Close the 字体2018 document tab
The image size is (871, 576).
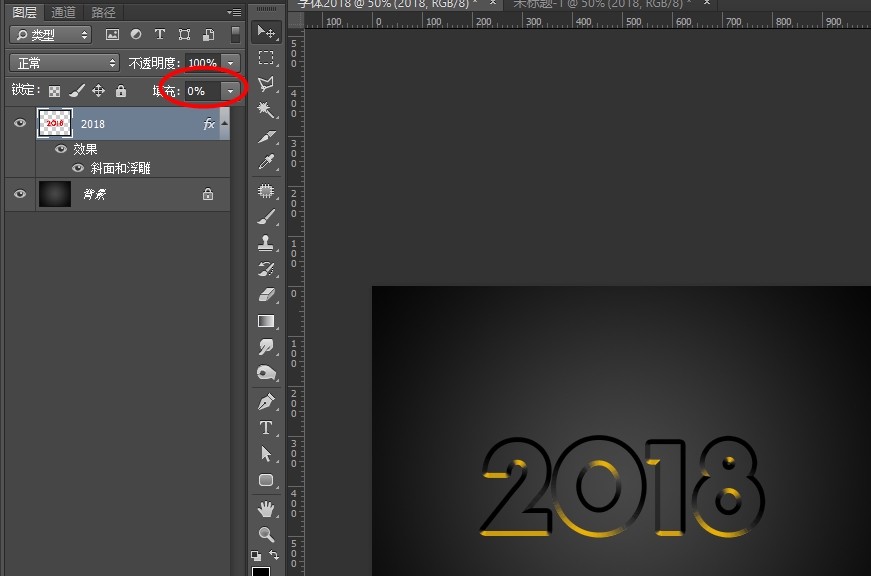pyautogui.click(x=493, y=3)
